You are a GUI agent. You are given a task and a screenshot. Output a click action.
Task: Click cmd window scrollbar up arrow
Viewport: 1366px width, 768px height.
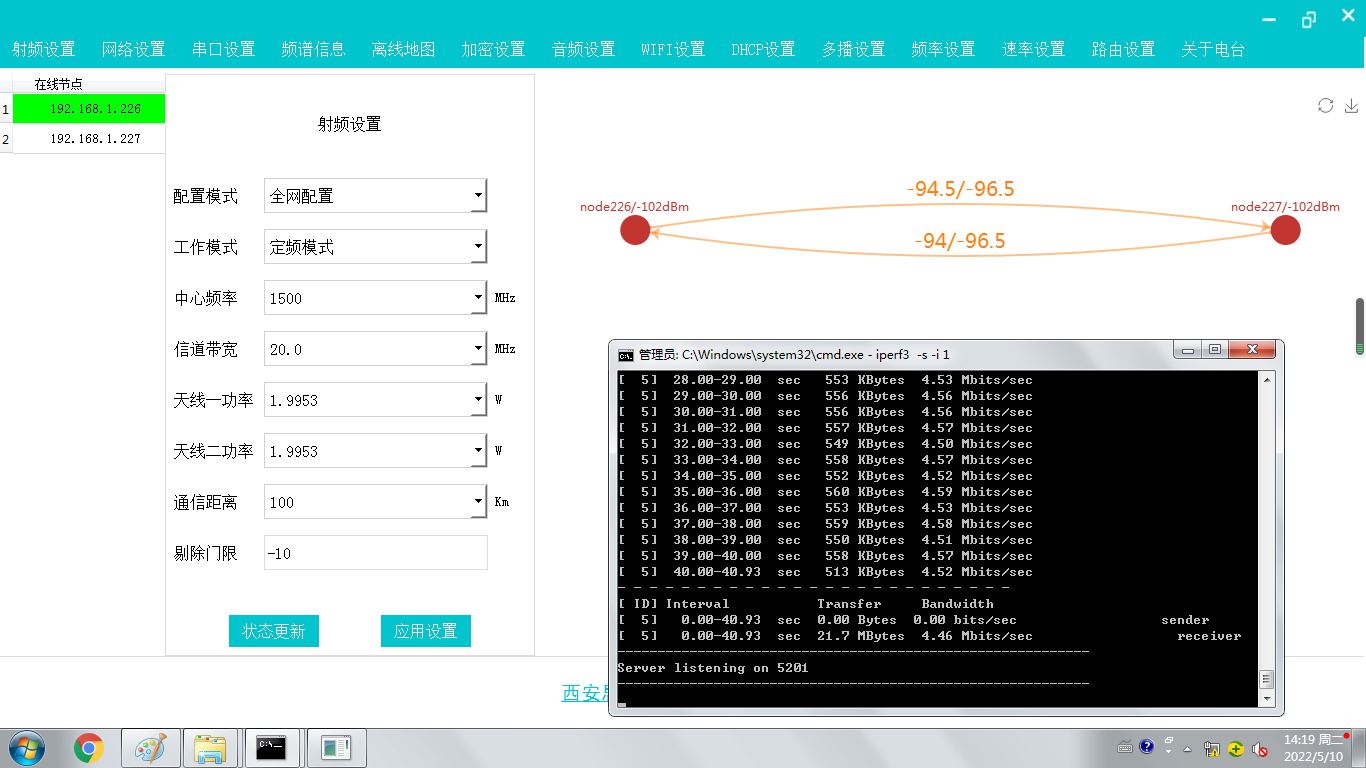tap(1267, 378)
